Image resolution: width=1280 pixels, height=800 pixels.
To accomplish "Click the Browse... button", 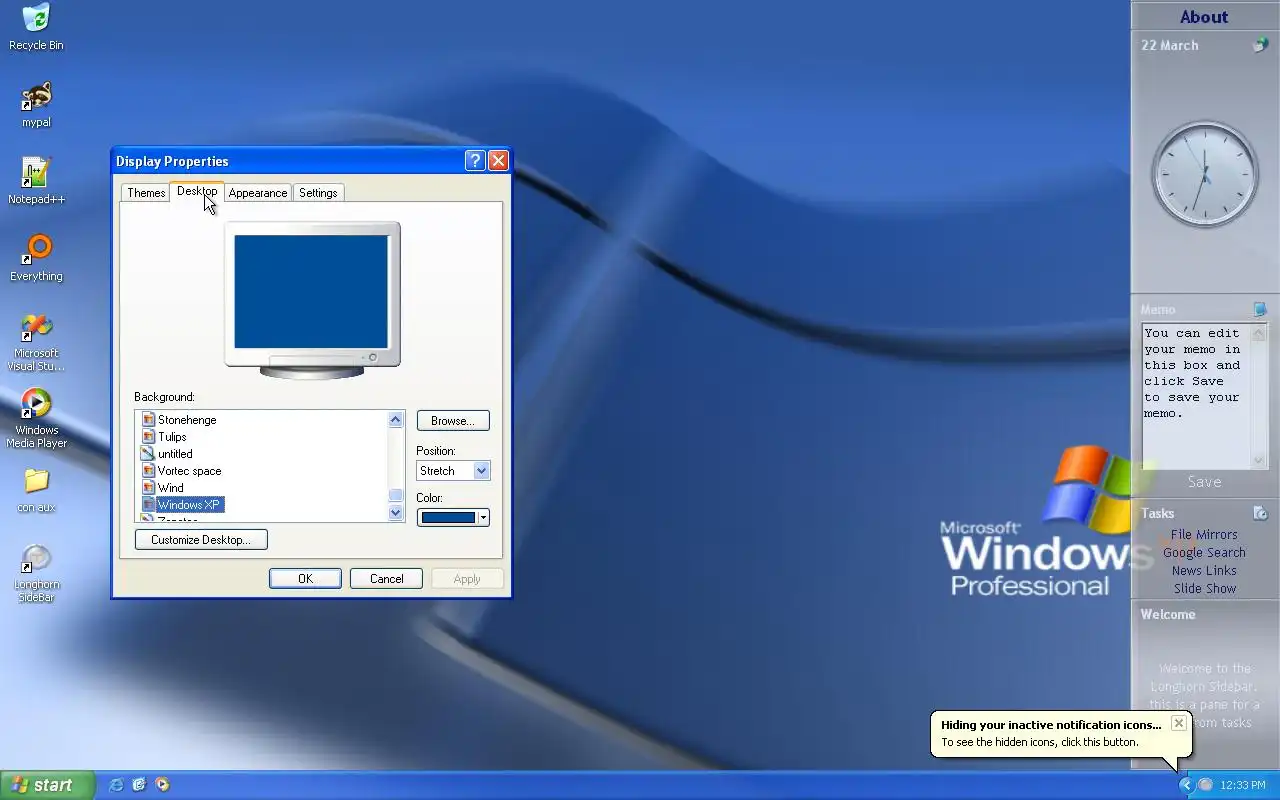I will [453, 421].
